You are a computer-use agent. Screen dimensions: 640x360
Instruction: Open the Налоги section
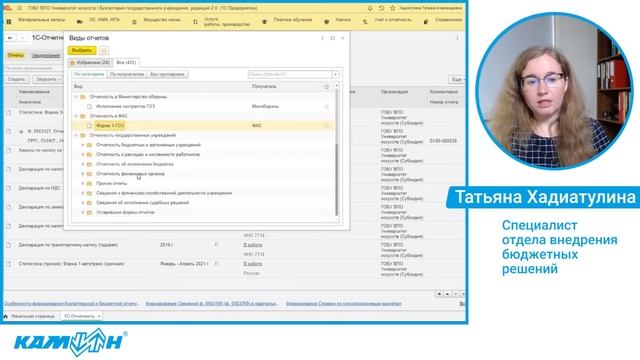click(x=343, y=20)
